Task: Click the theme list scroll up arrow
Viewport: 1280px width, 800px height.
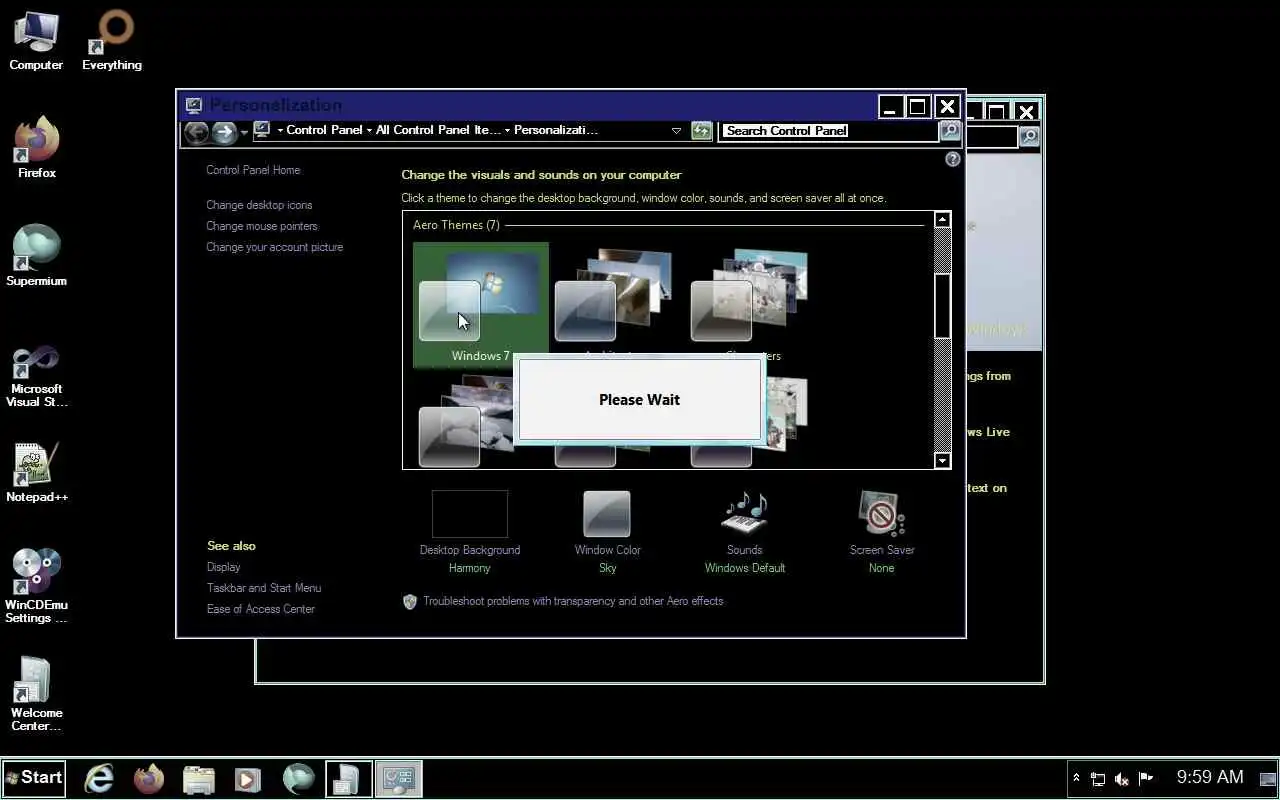Action: tap(942, 219)
